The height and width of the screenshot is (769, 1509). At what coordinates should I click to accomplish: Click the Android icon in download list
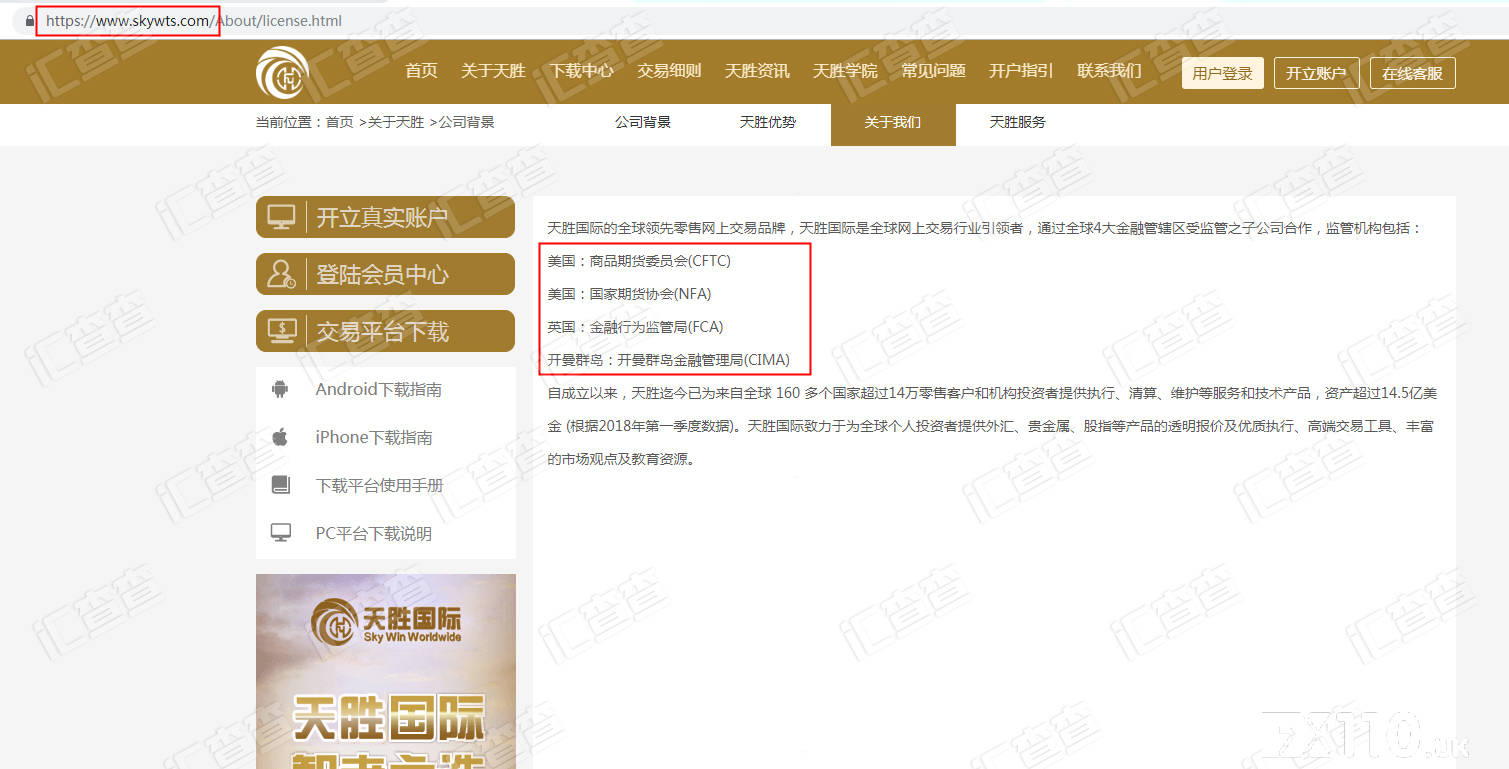[280, 390]
